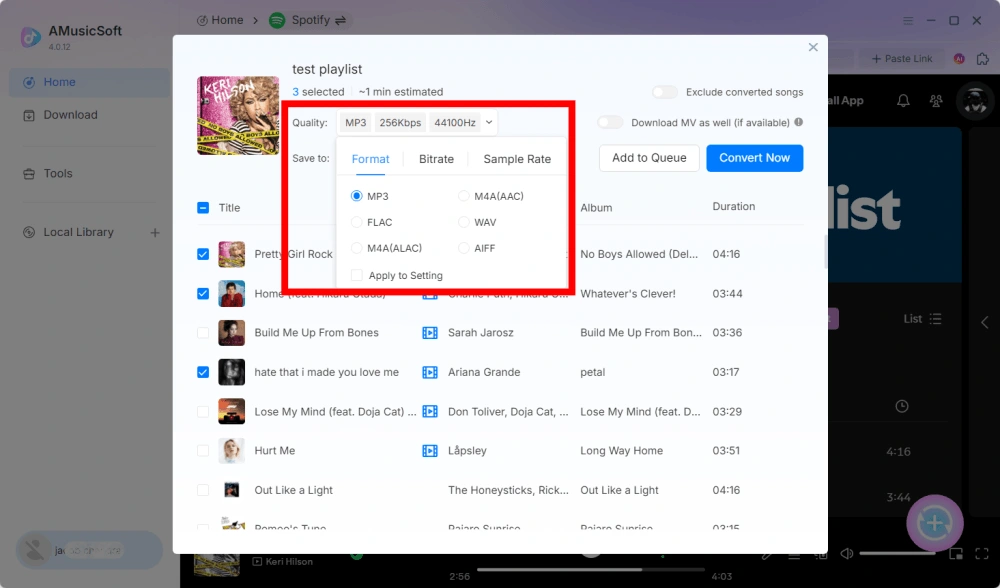Switch to the Format tab
Viewport: 1000px width, 588px height.
(370, 159)
